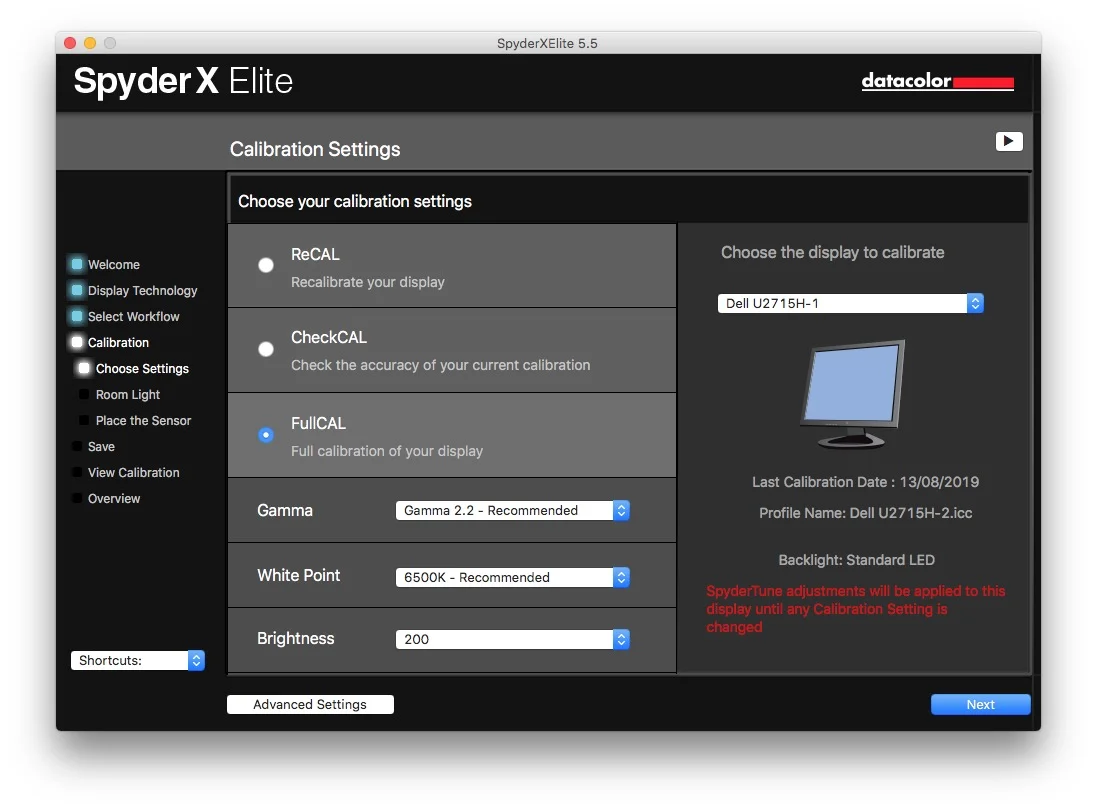Open the Dell U2715H-1 display selector
This screenshot has width=1097, height=811.
pyautogui.click(x=851, y=303)
